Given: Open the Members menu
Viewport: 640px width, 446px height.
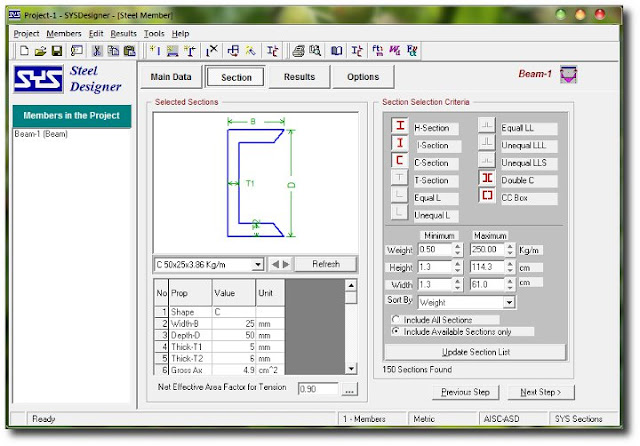Looking at the screenshot, I should click(x=64, y=34).
